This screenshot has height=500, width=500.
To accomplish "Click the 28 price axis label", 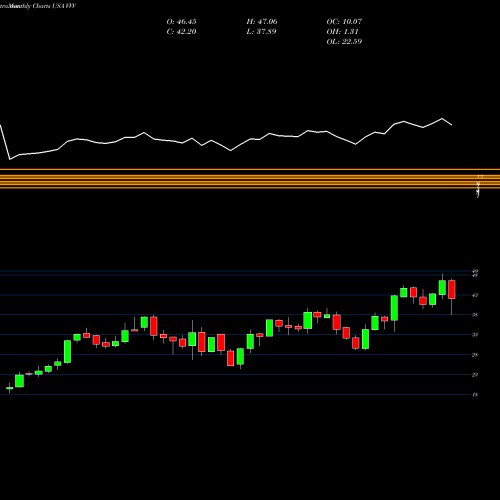I will [475, 355].
